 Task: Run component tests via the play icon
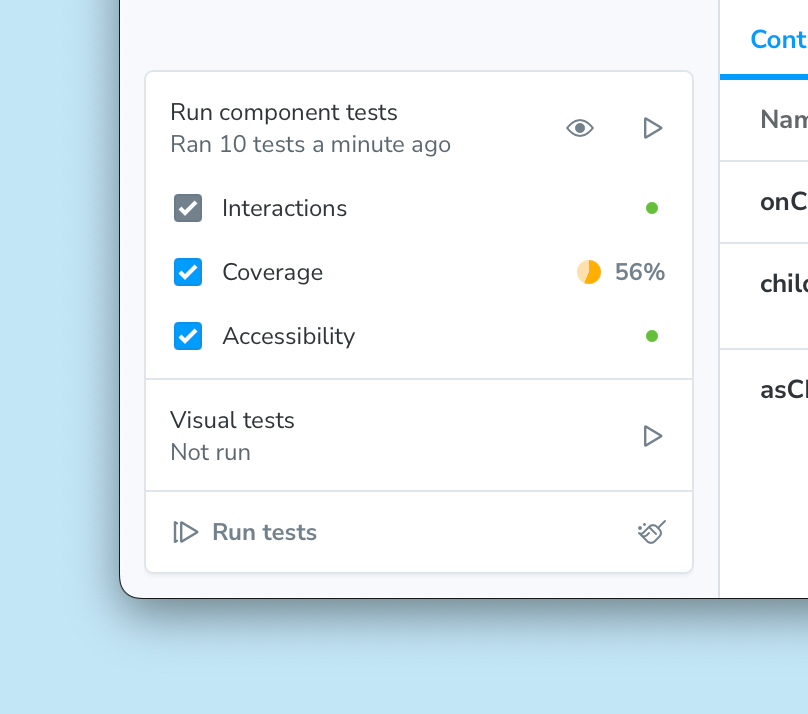tap(653, 128)
